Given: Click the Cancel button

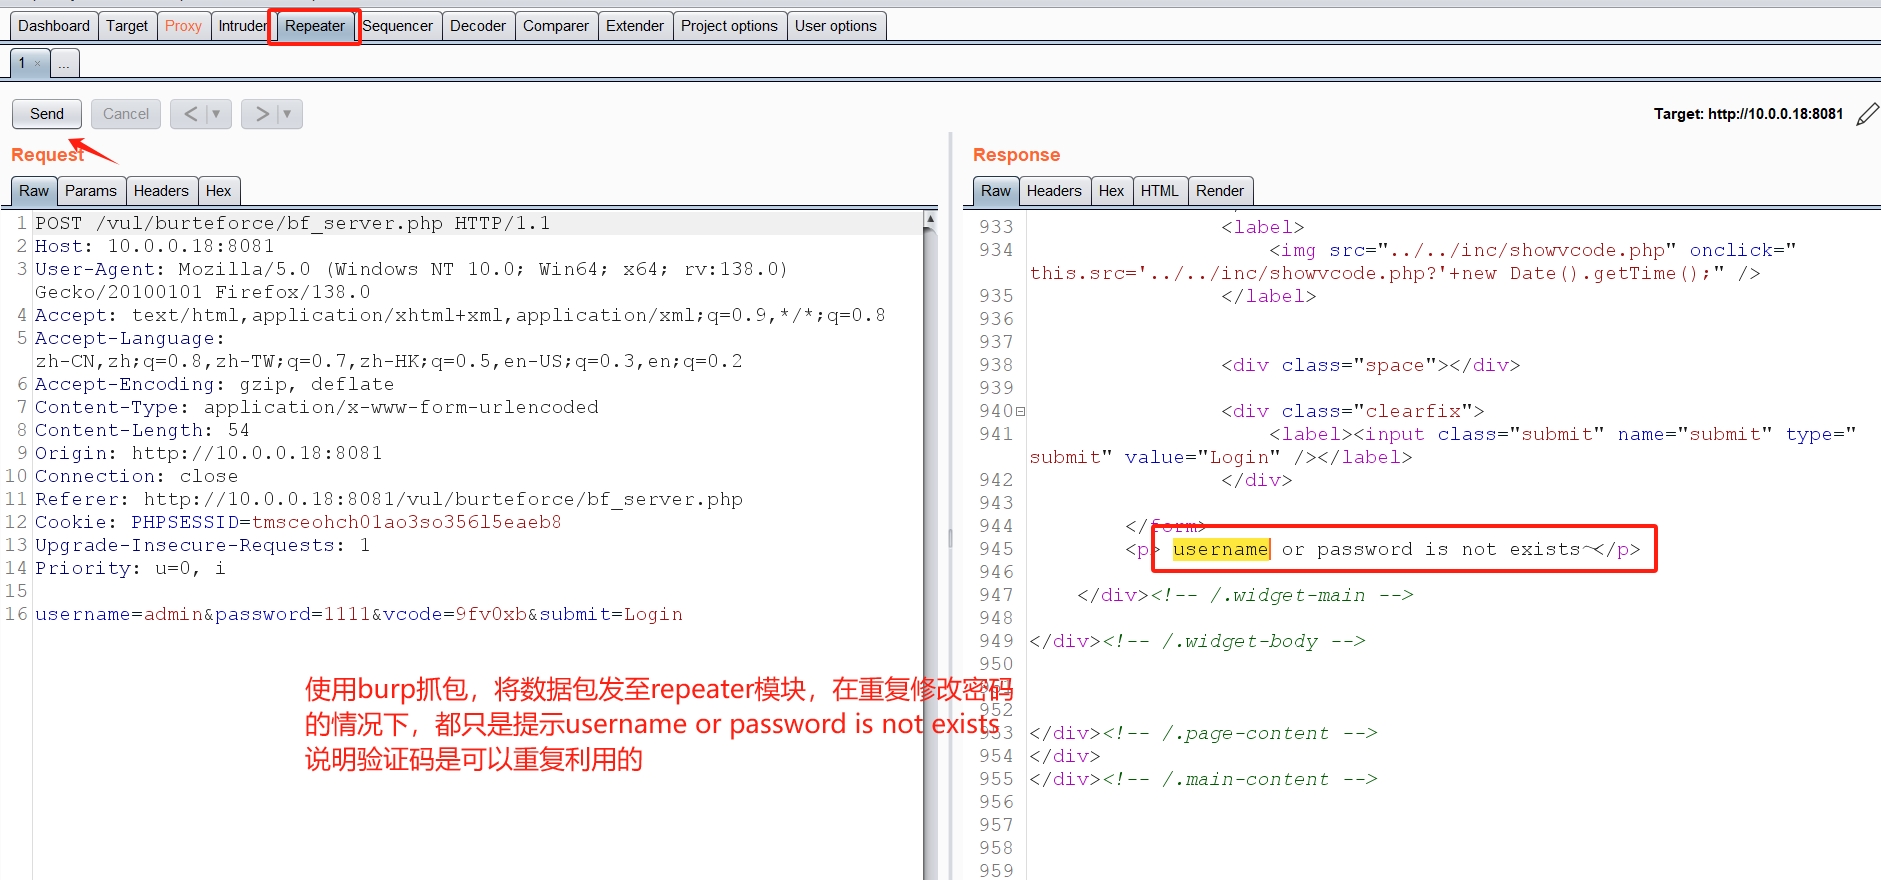Looking at the screenshot, I should pos(126,114).
